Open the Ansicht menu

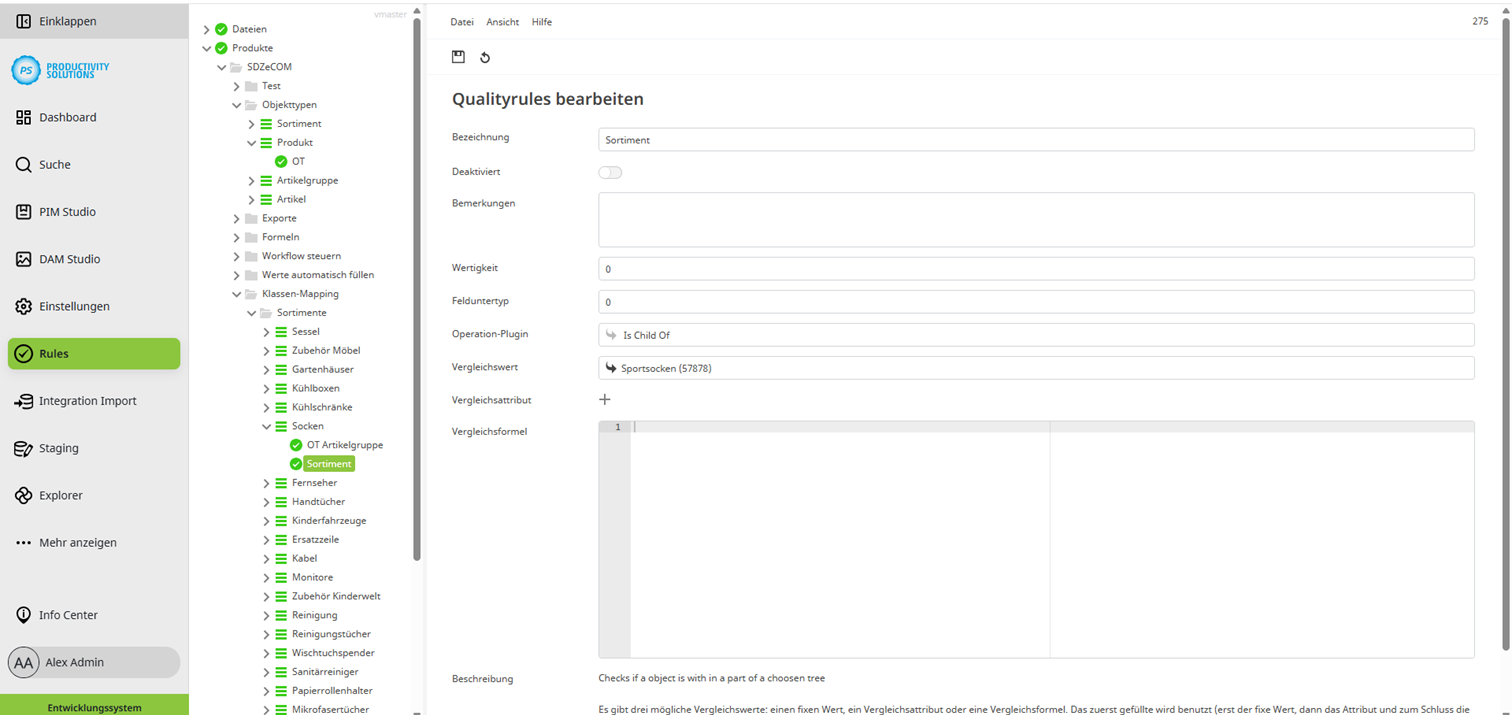pos(503,21)
